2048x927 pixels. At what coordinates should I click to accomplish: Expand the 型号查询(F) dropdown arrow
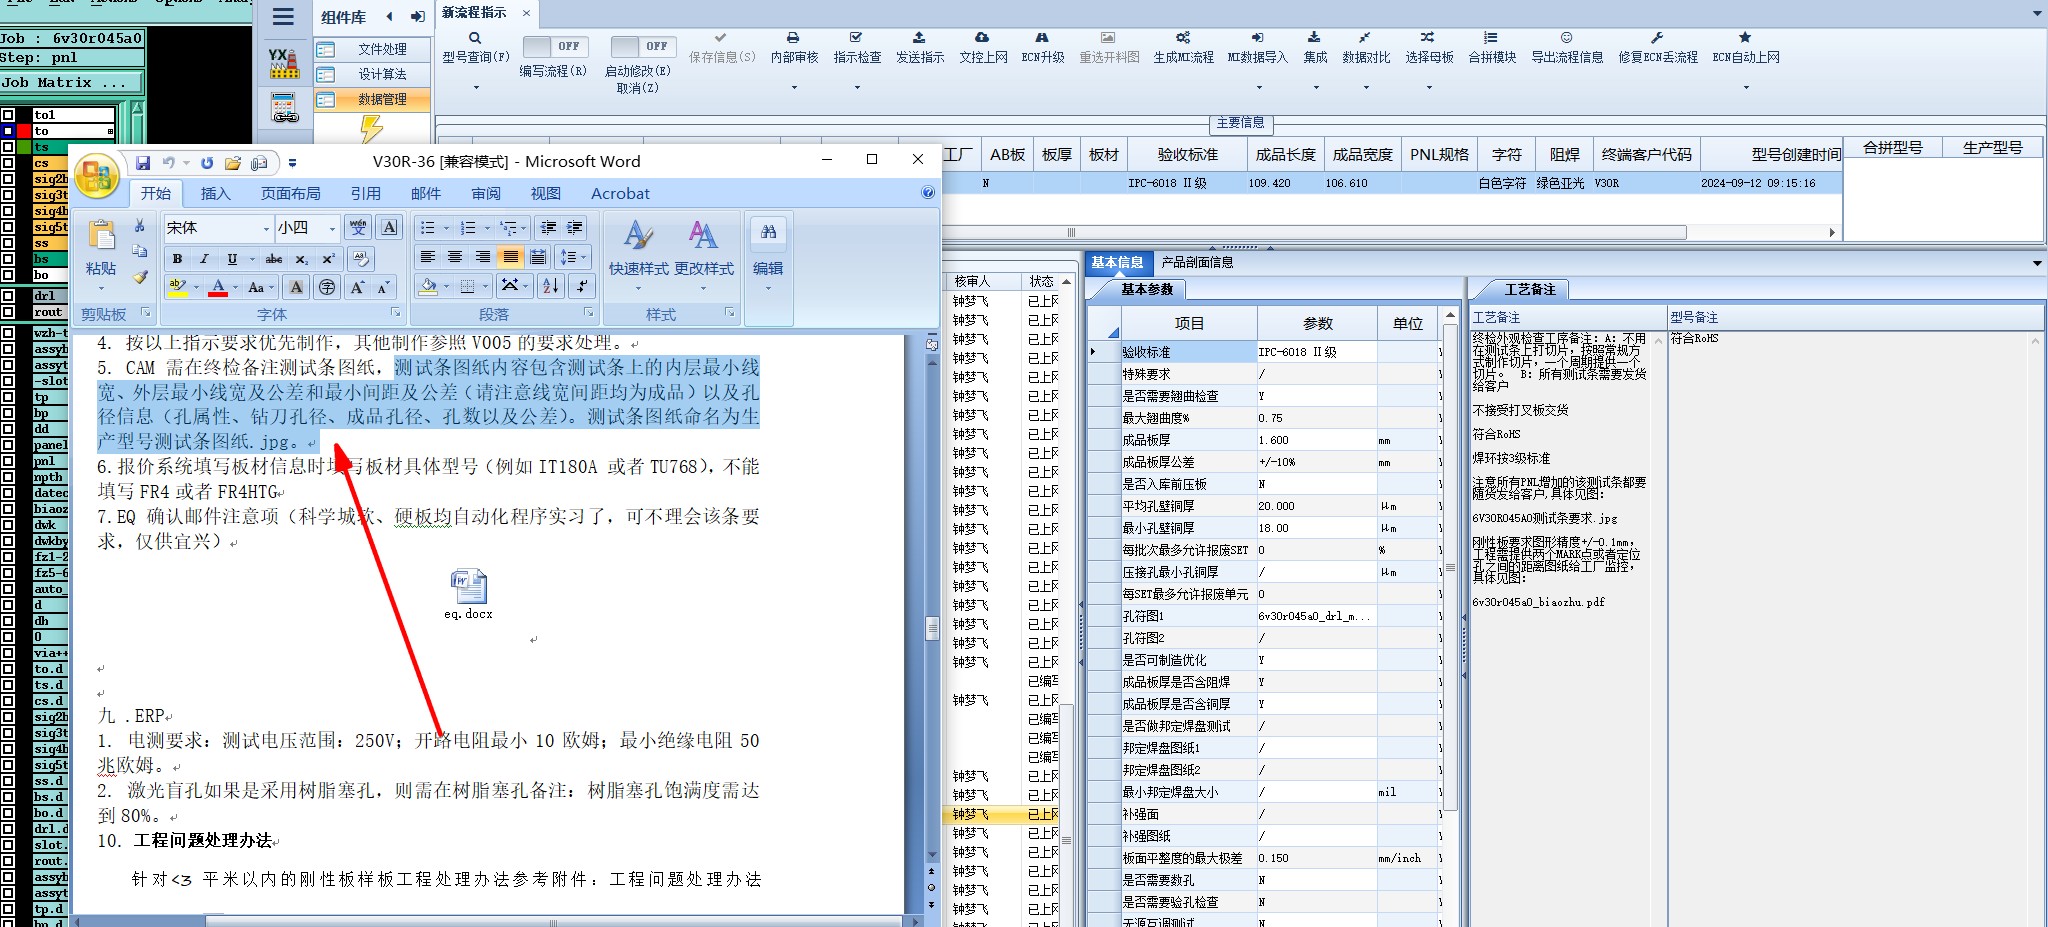click(x=476, y=88)
